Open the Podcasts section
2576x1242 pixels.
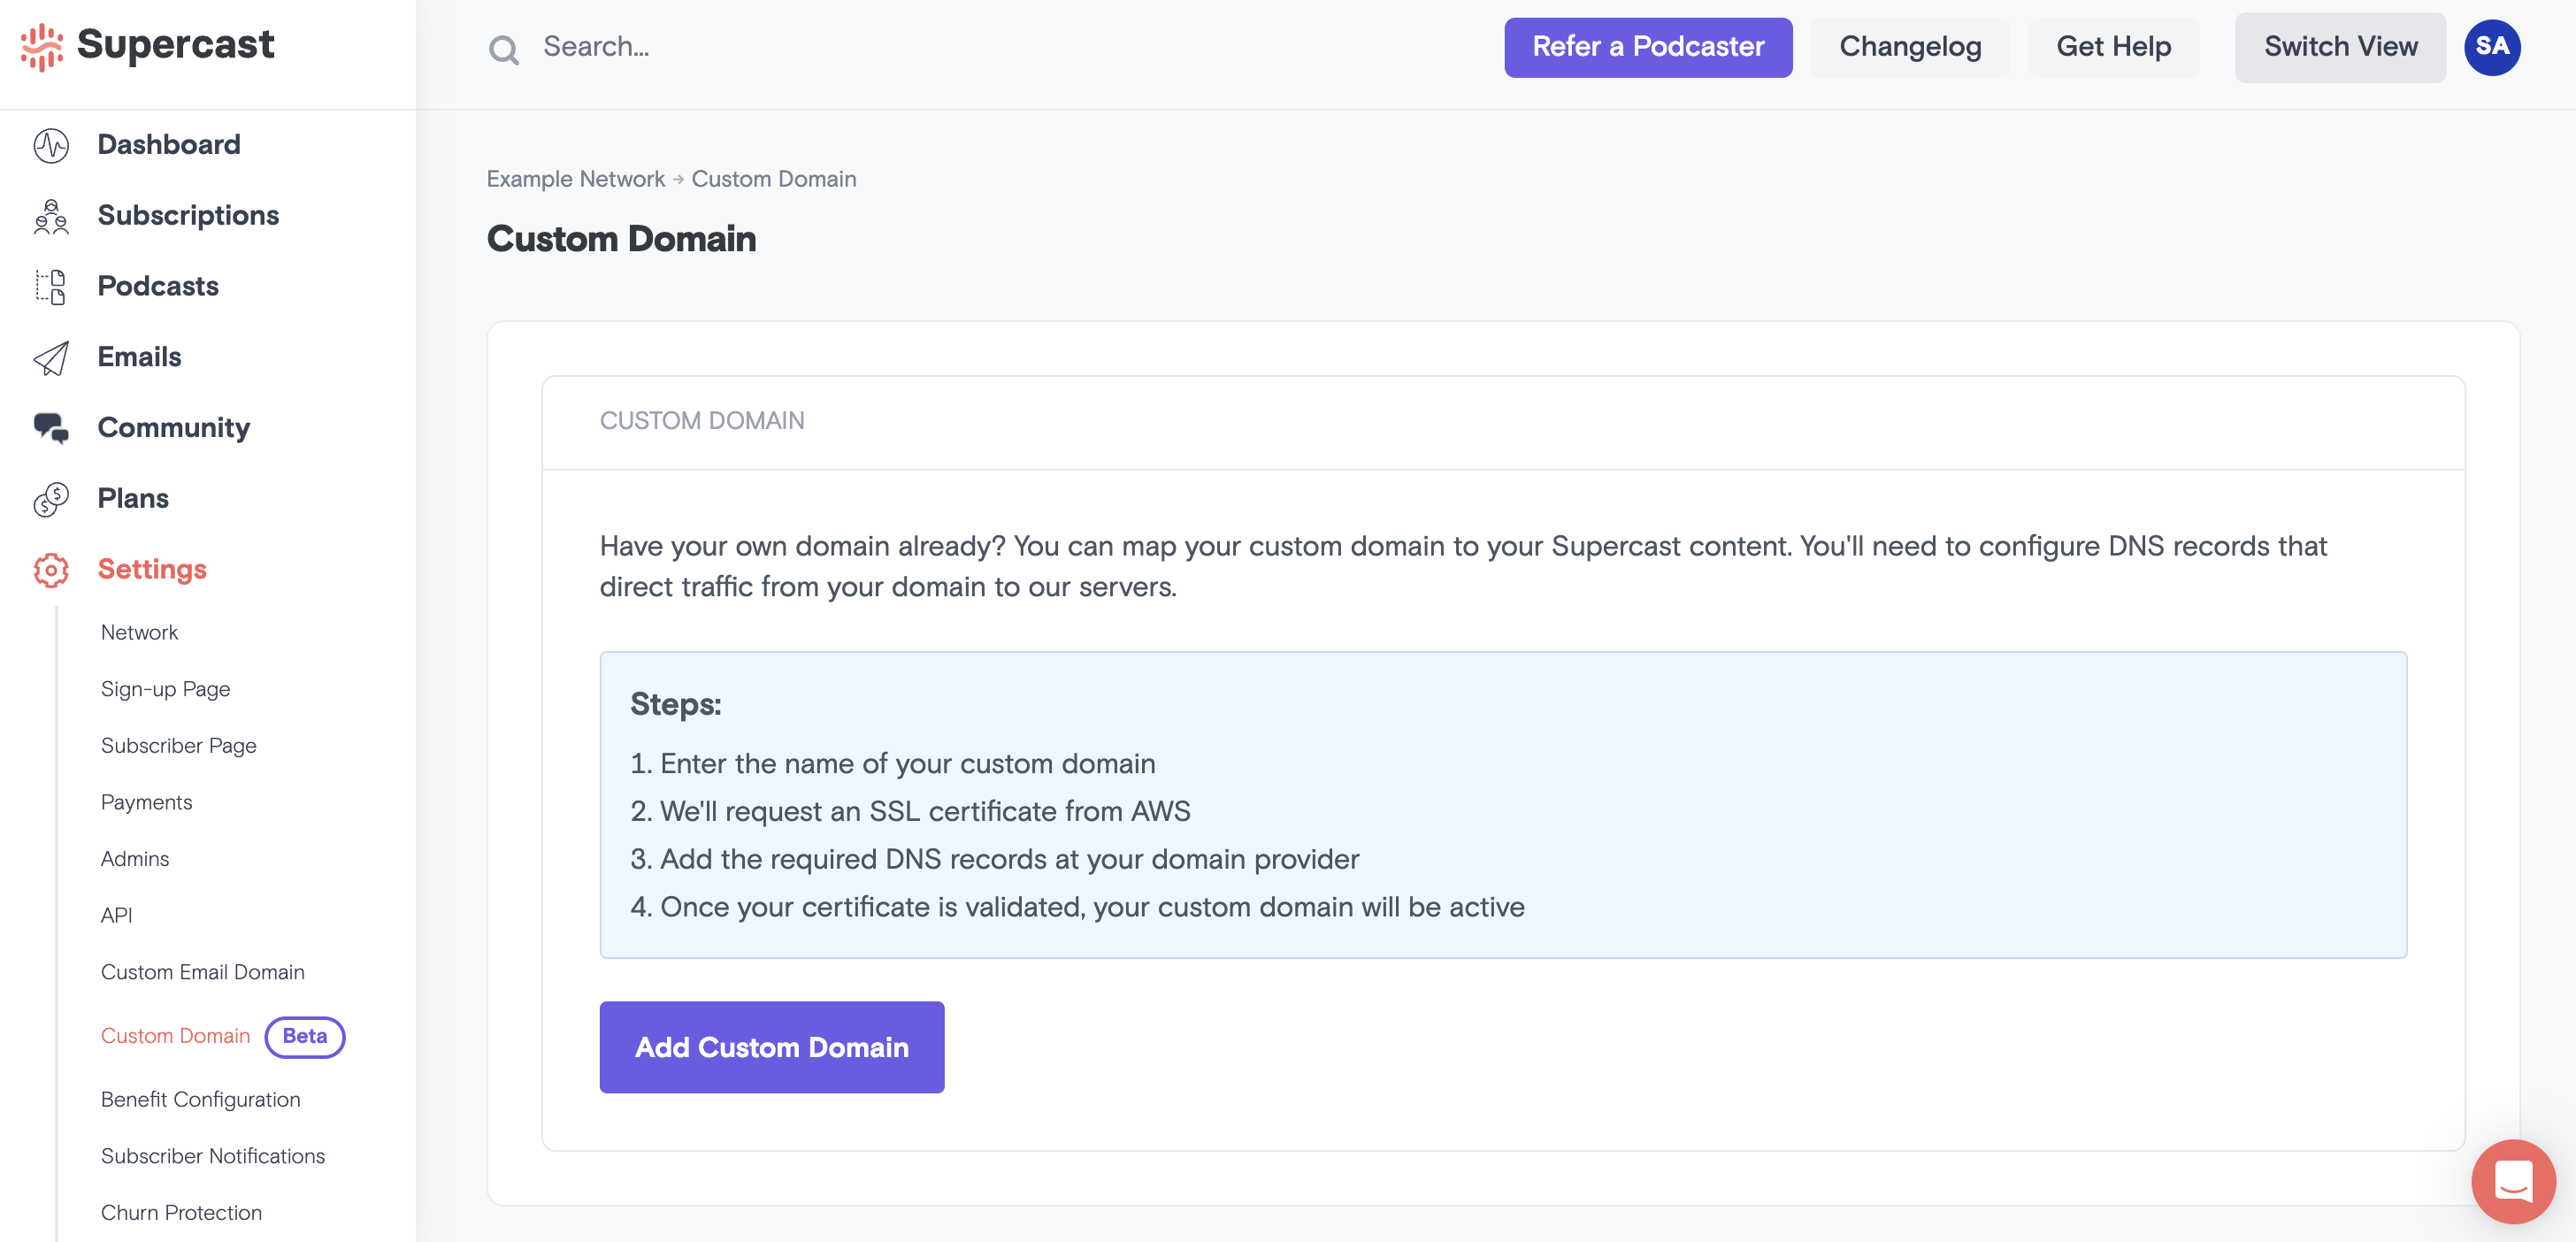(158, 287)
